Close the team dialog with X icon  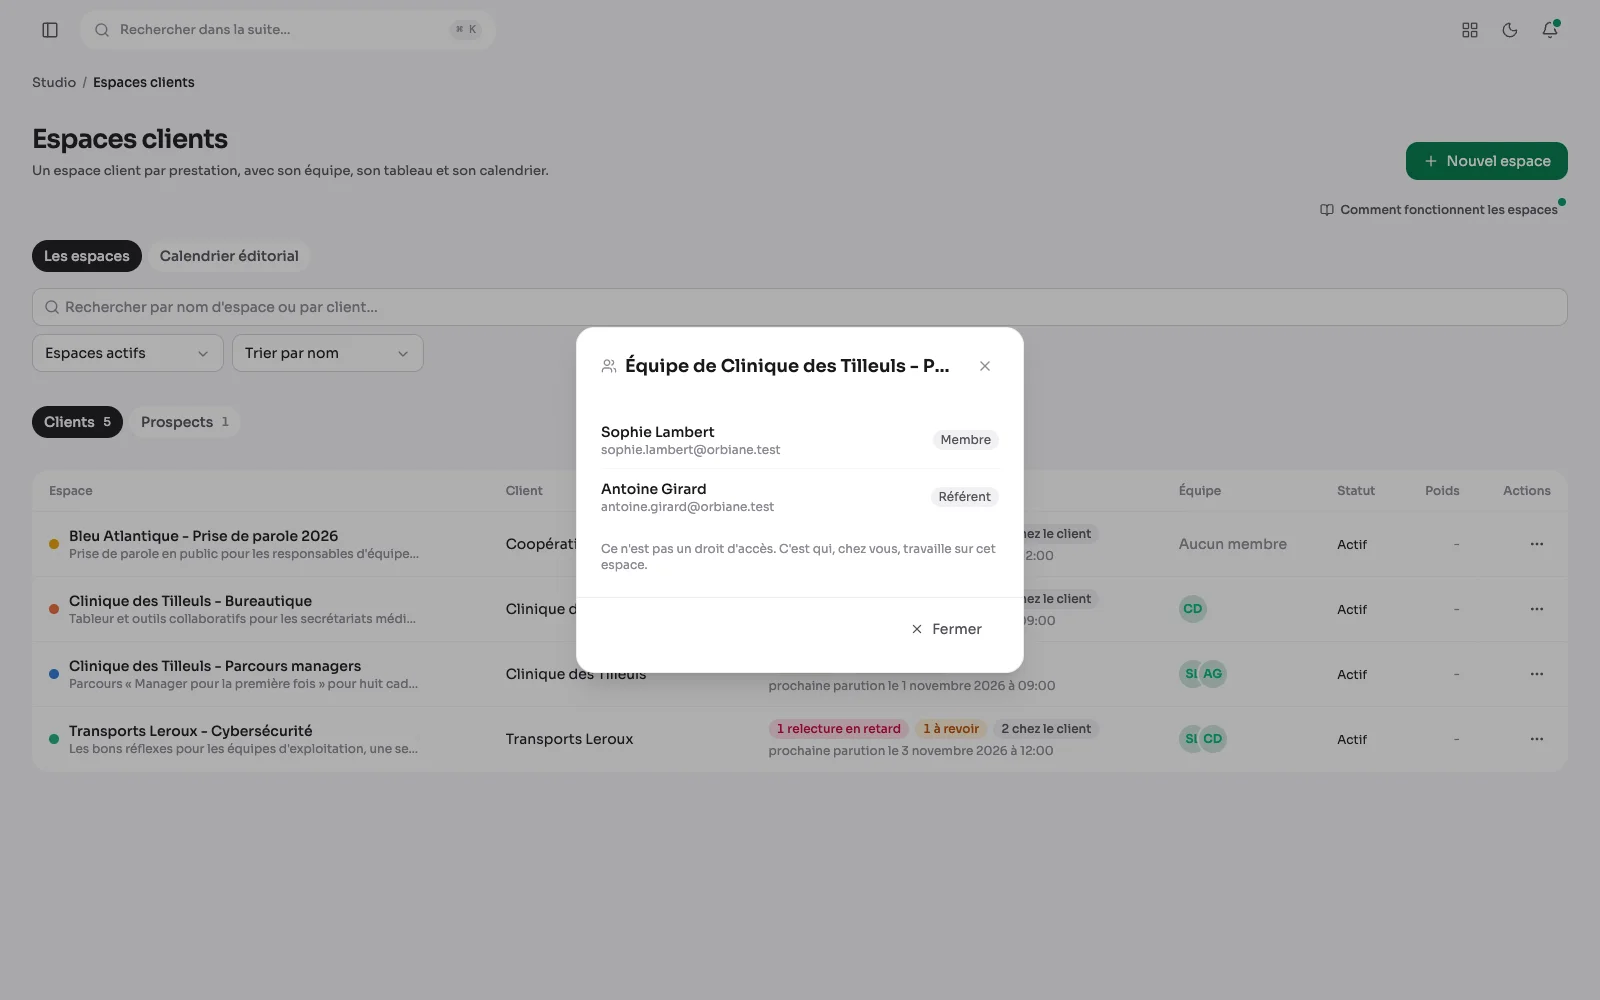pyautogui.click(x=985, y=366)
